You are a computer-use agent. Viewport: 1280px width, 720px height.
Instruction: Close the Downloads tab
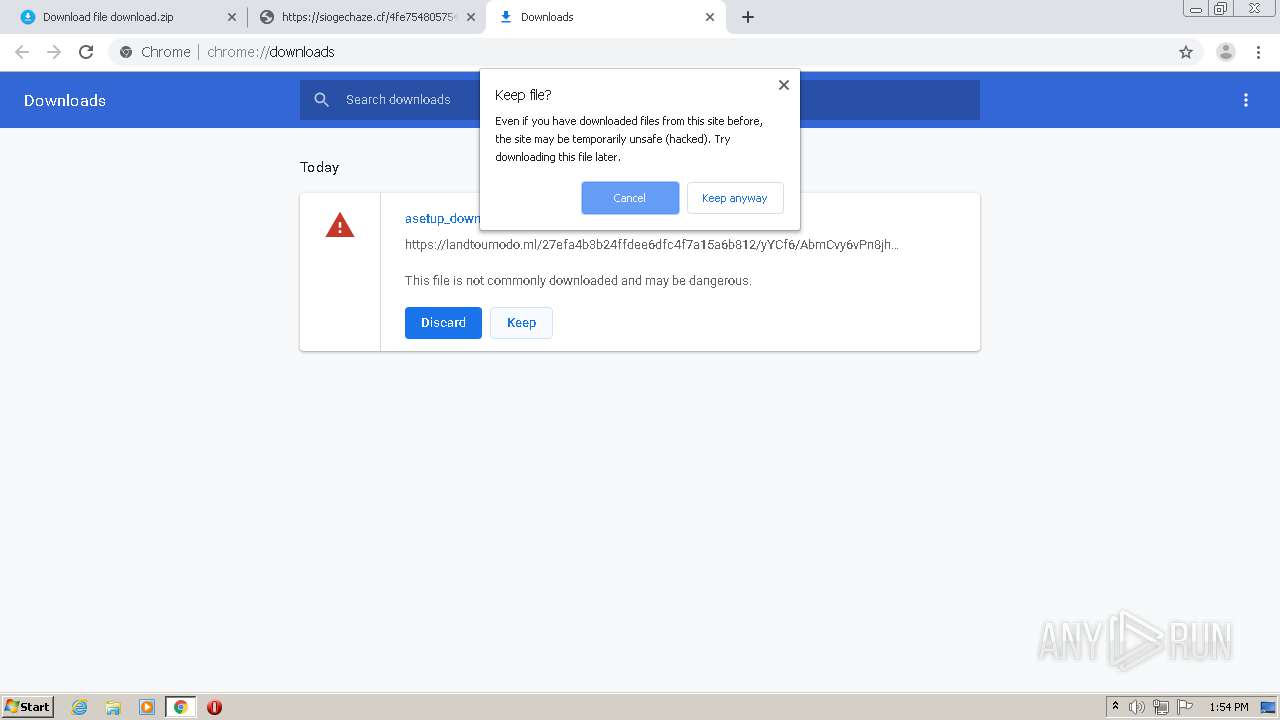[710, 17]
